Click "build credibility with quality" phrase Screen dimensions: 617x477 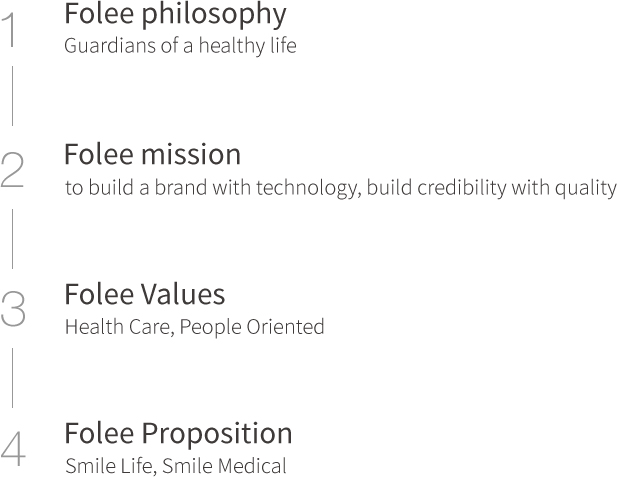point(492,188)
